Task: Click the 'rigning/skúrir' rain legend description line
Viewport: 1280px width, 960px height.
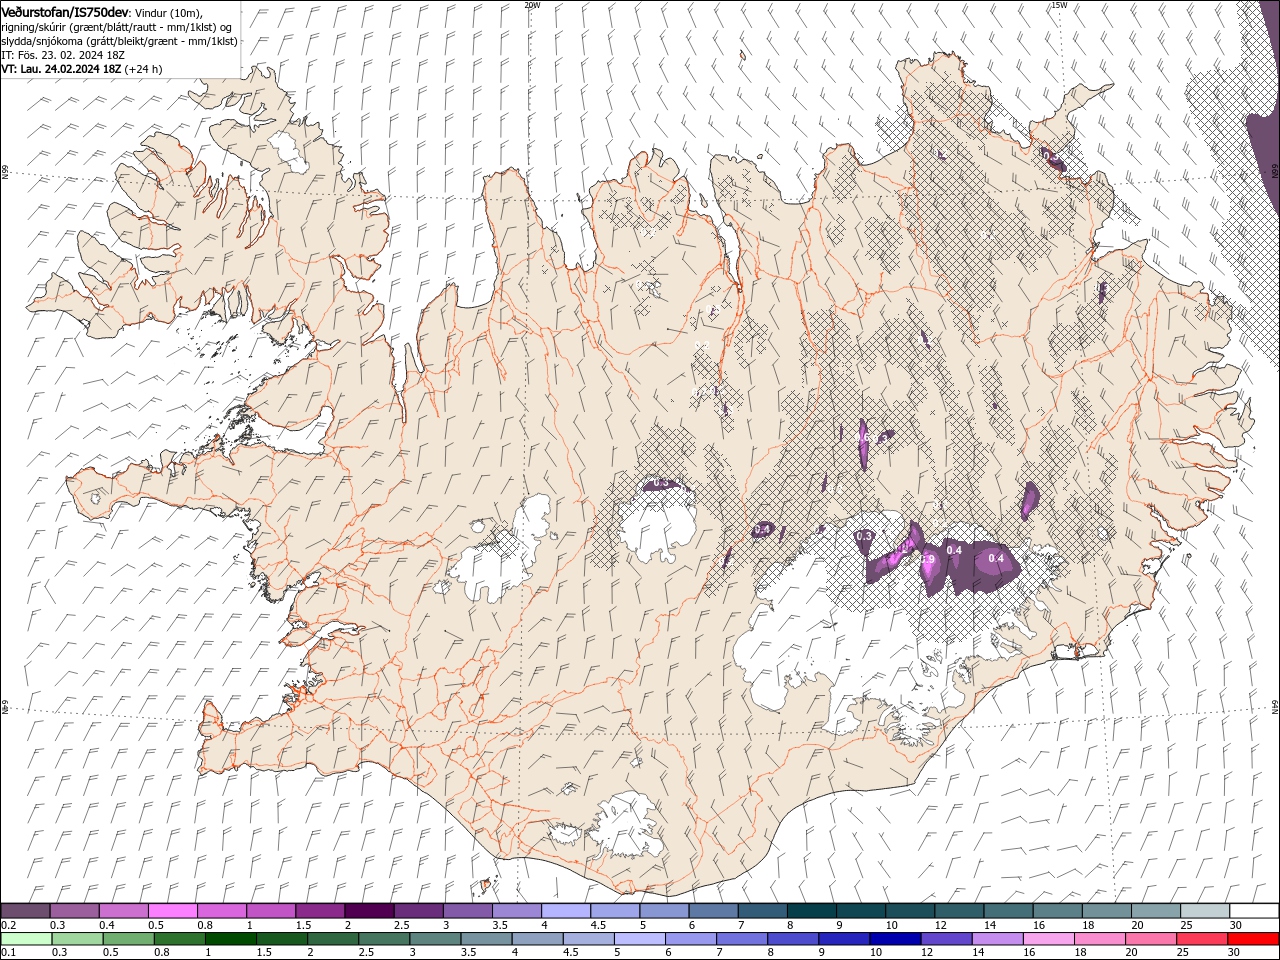Action: (116, 26)
